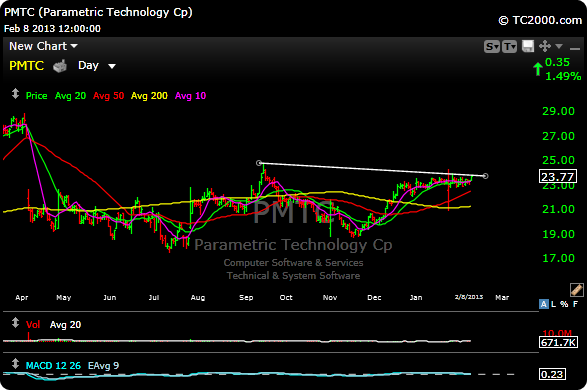Click the 25.00 price scale label

pos(558,160)
